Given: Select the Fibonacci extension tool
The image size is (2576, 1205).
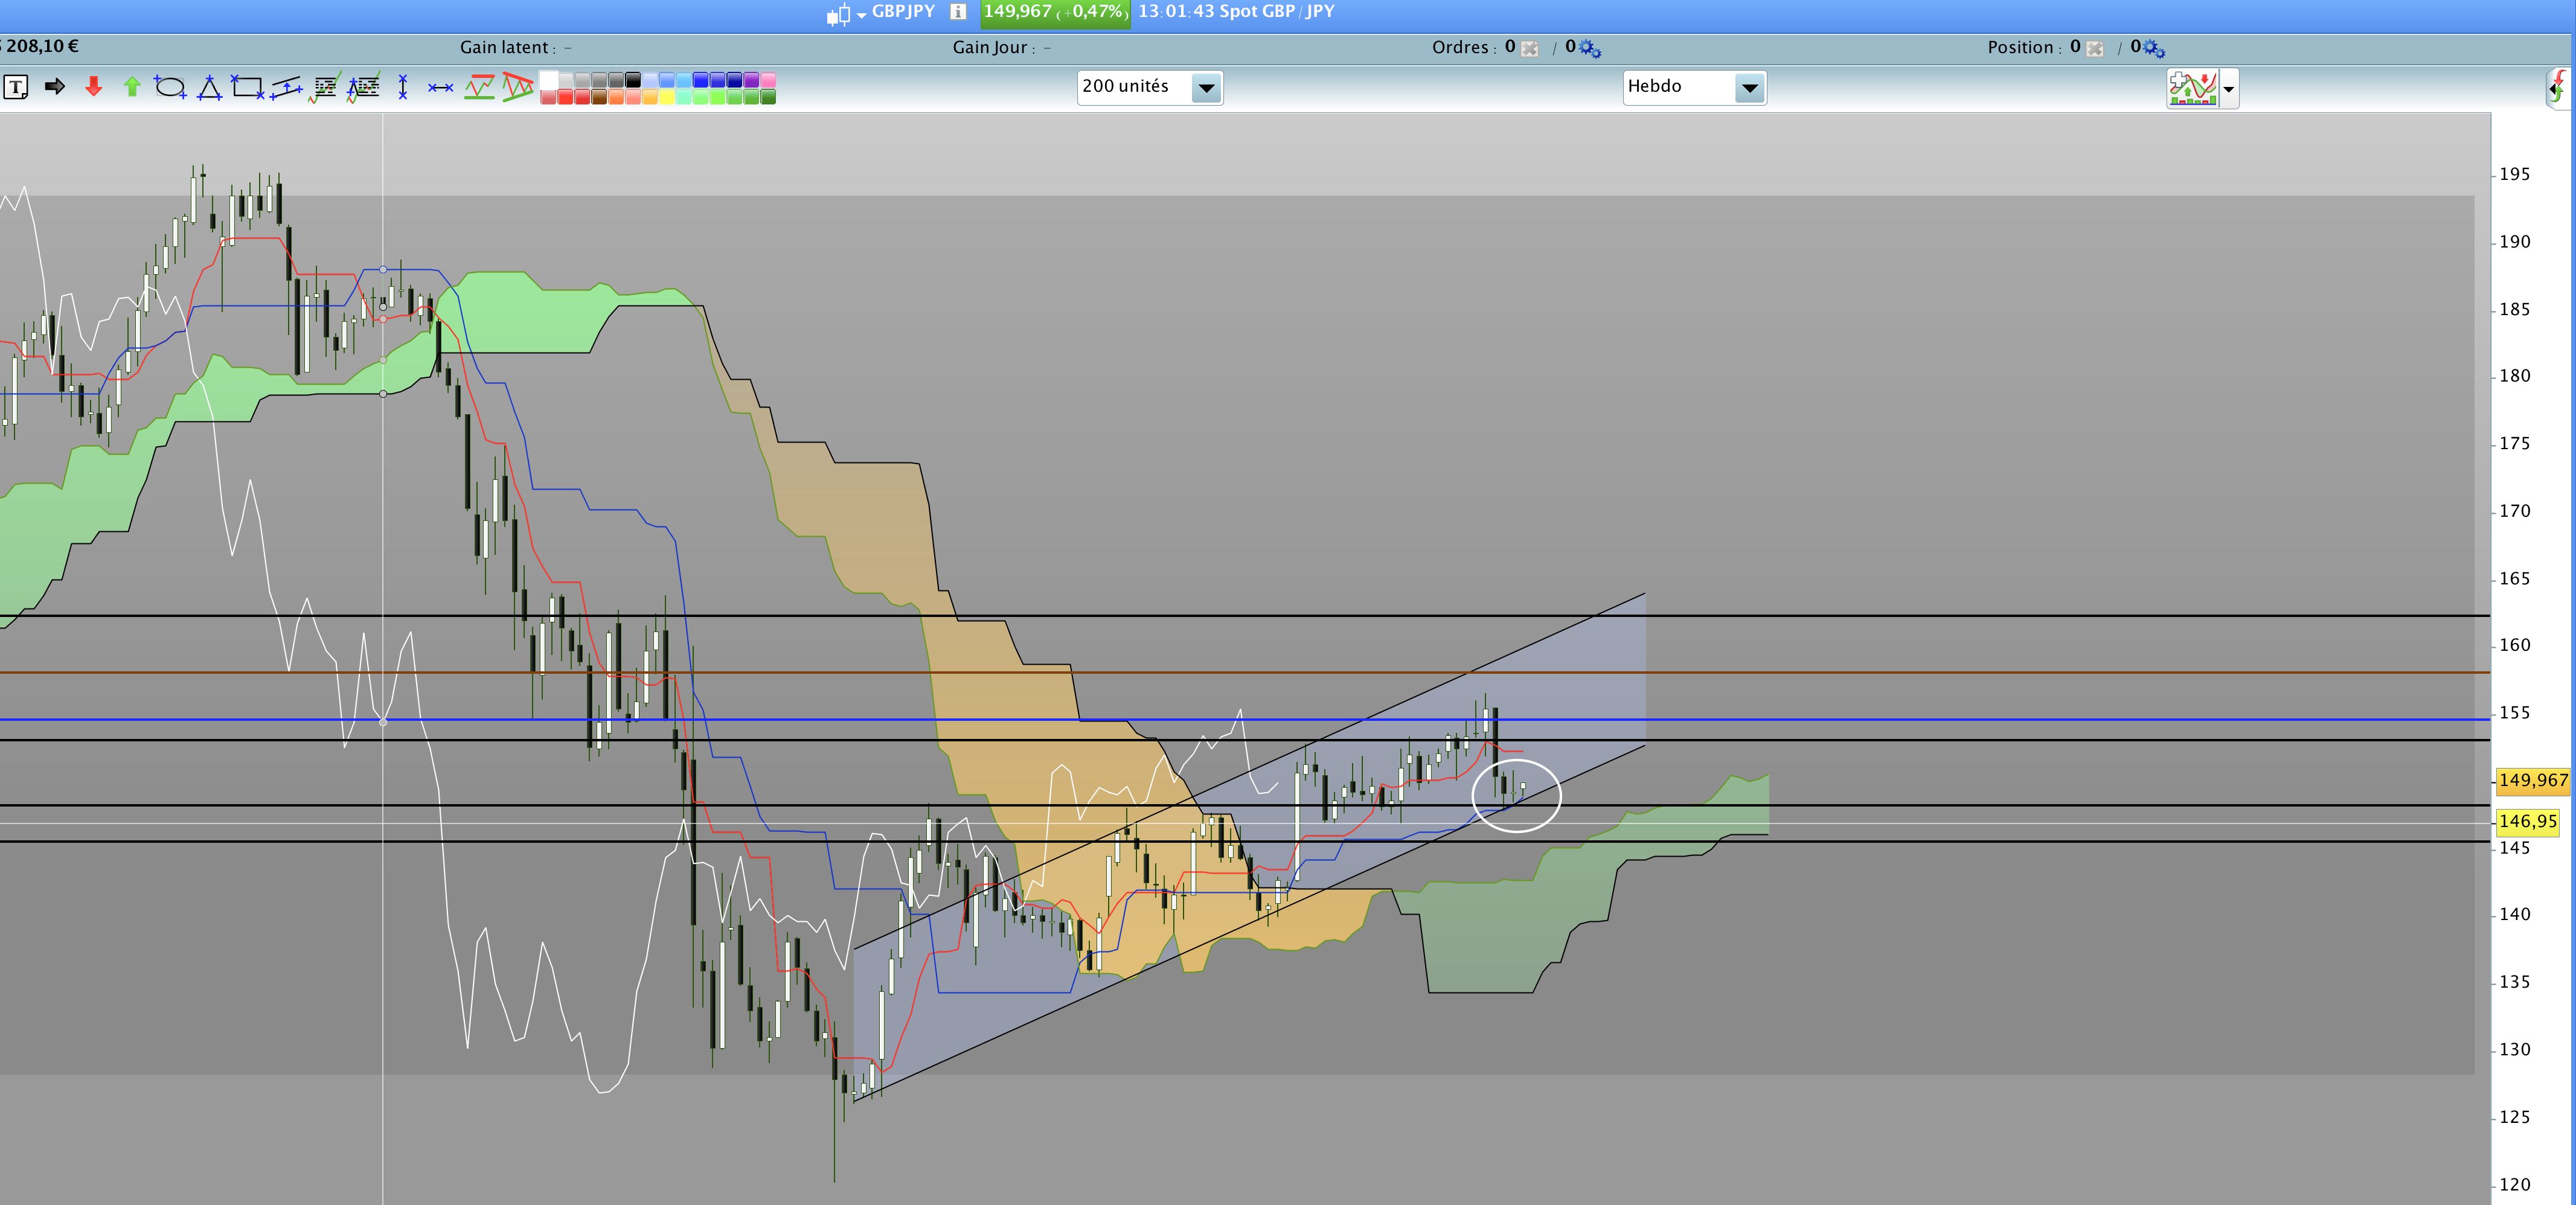Looking at the screenshot, I should click(x=363, y=87).
